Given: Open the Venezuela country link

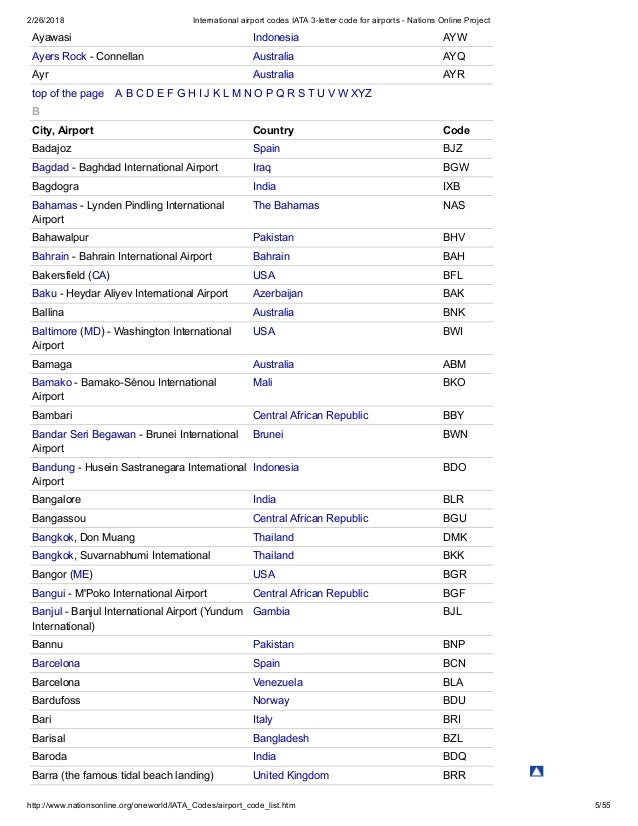Looking at the screenshot, I should (x=278, y=682).
